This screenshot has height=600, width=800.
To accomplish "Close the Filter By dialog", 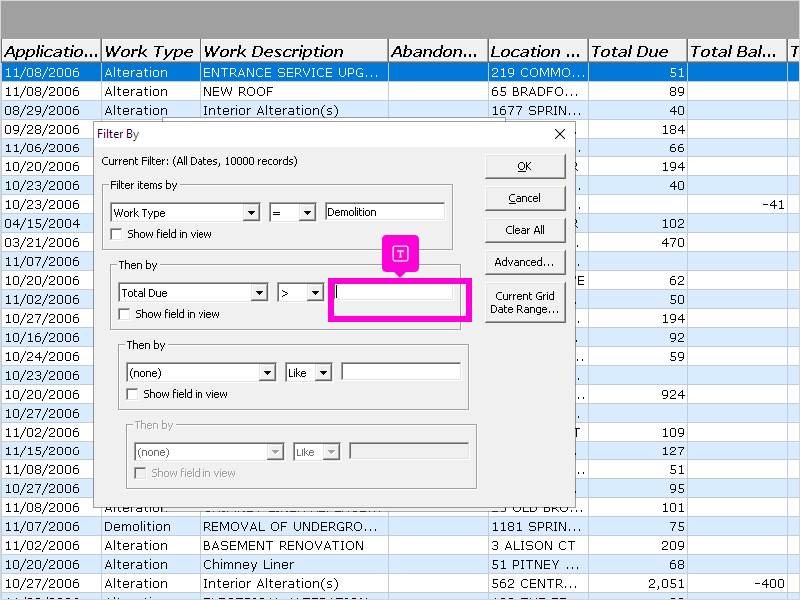I will pos(560,134).
